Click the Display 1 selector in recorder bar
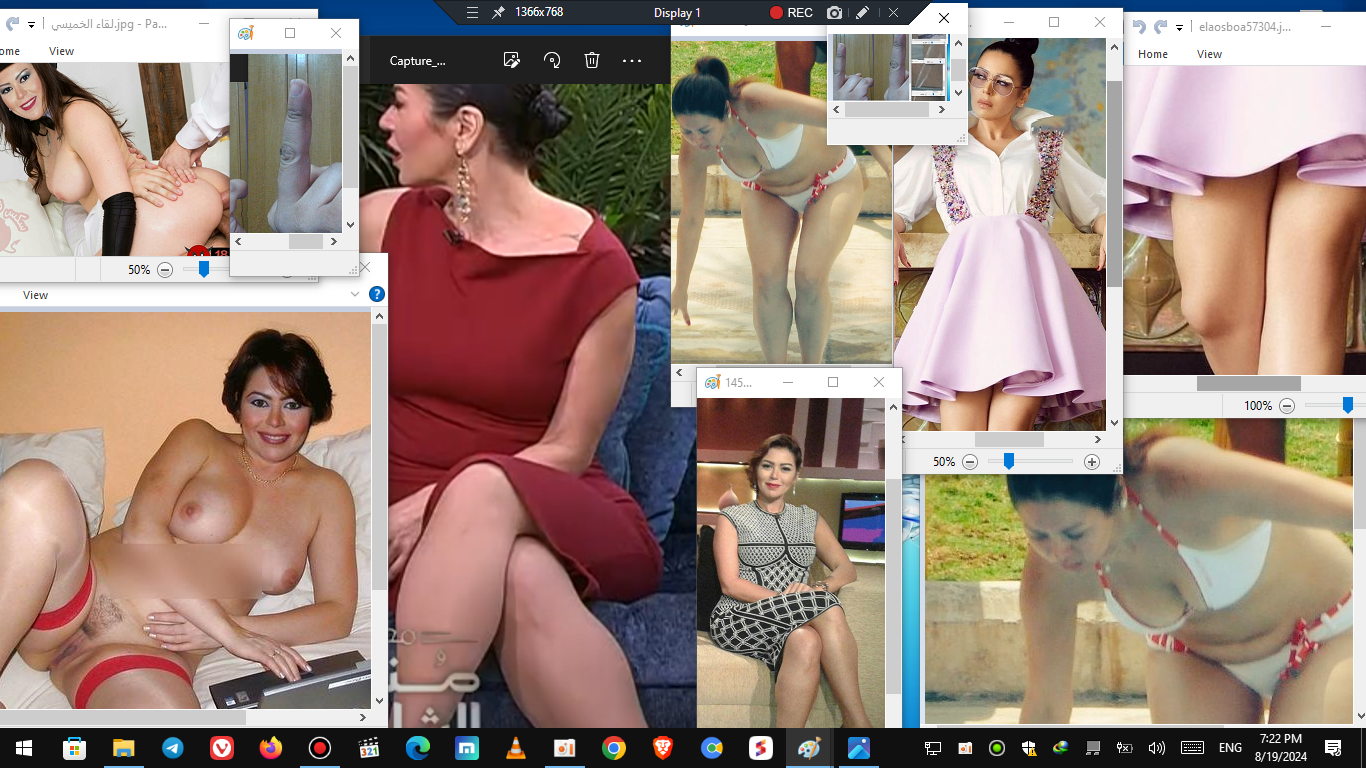 (677, 12)
